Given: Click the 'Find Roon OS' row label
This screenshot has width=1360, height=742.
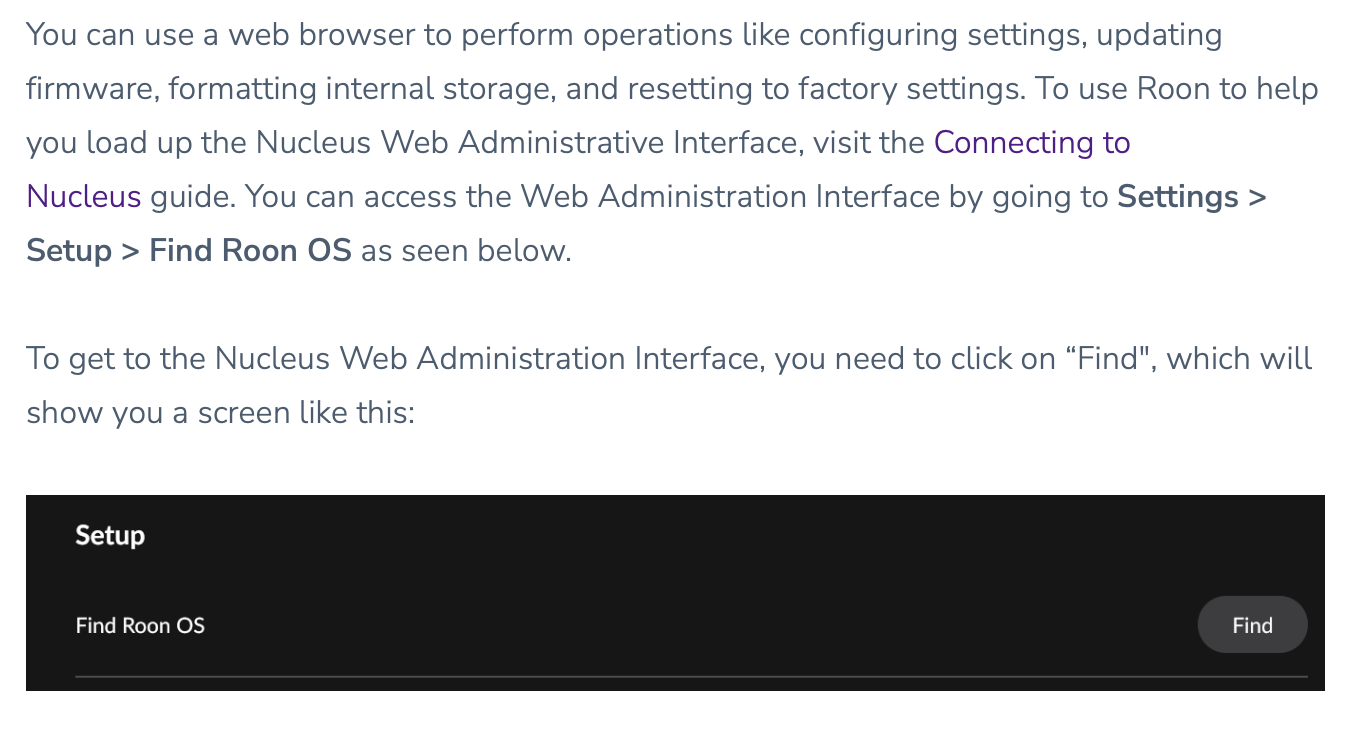Looking at the screenshot, I should click(140, 626).
